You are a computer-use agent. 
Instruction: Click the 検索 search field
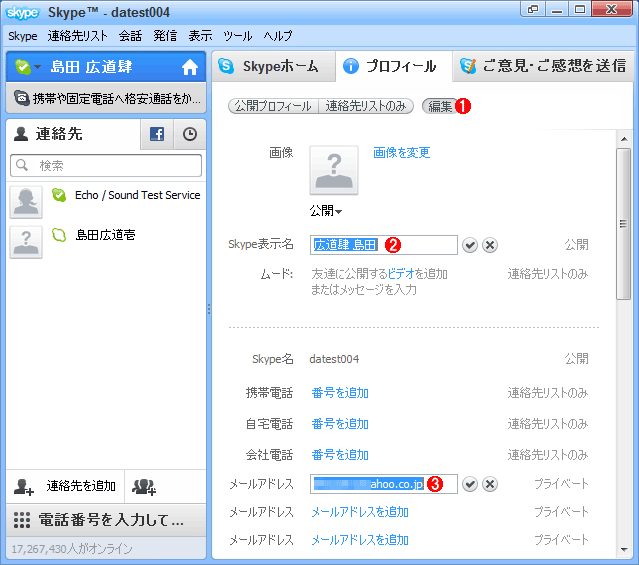coord(106,166)
